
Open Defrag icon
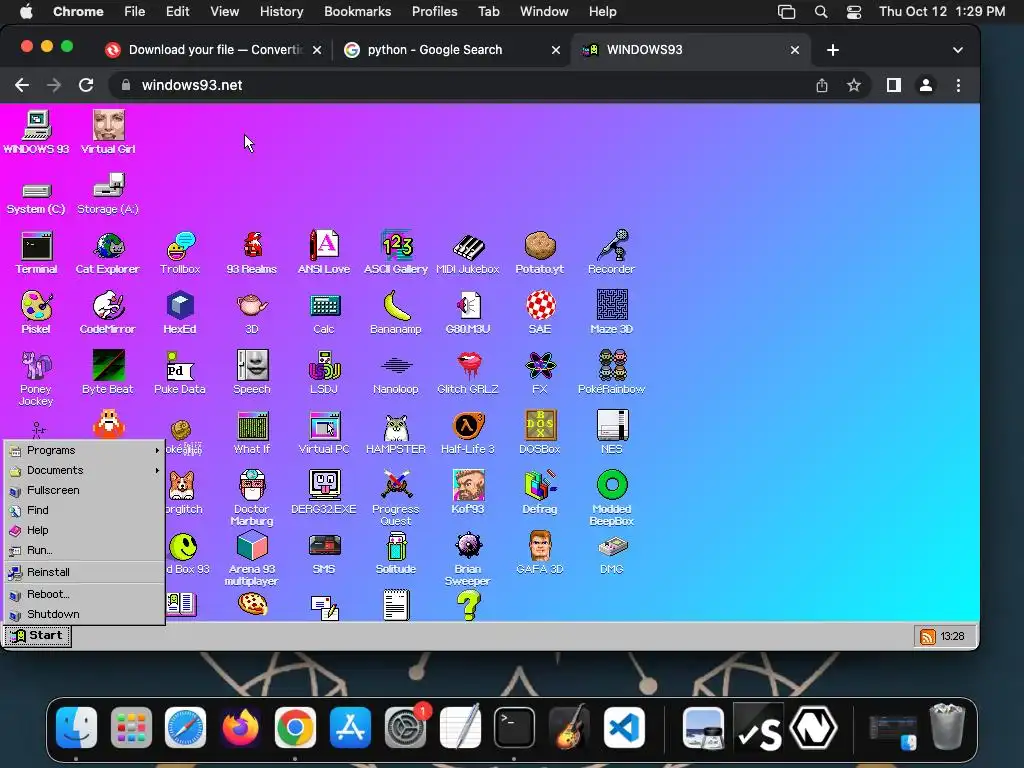coord(540,493)
